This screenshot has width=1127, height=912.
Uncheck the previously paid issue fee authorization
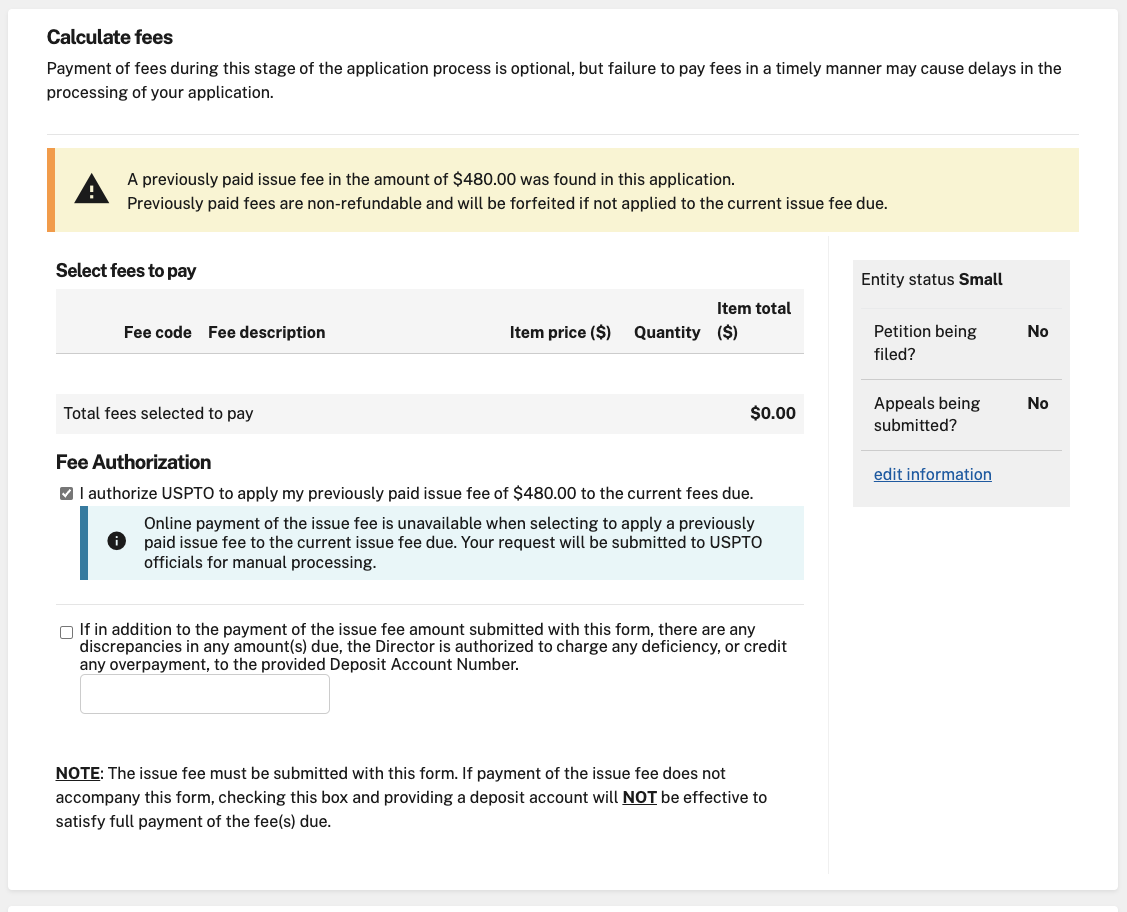(x=67, y=494)
